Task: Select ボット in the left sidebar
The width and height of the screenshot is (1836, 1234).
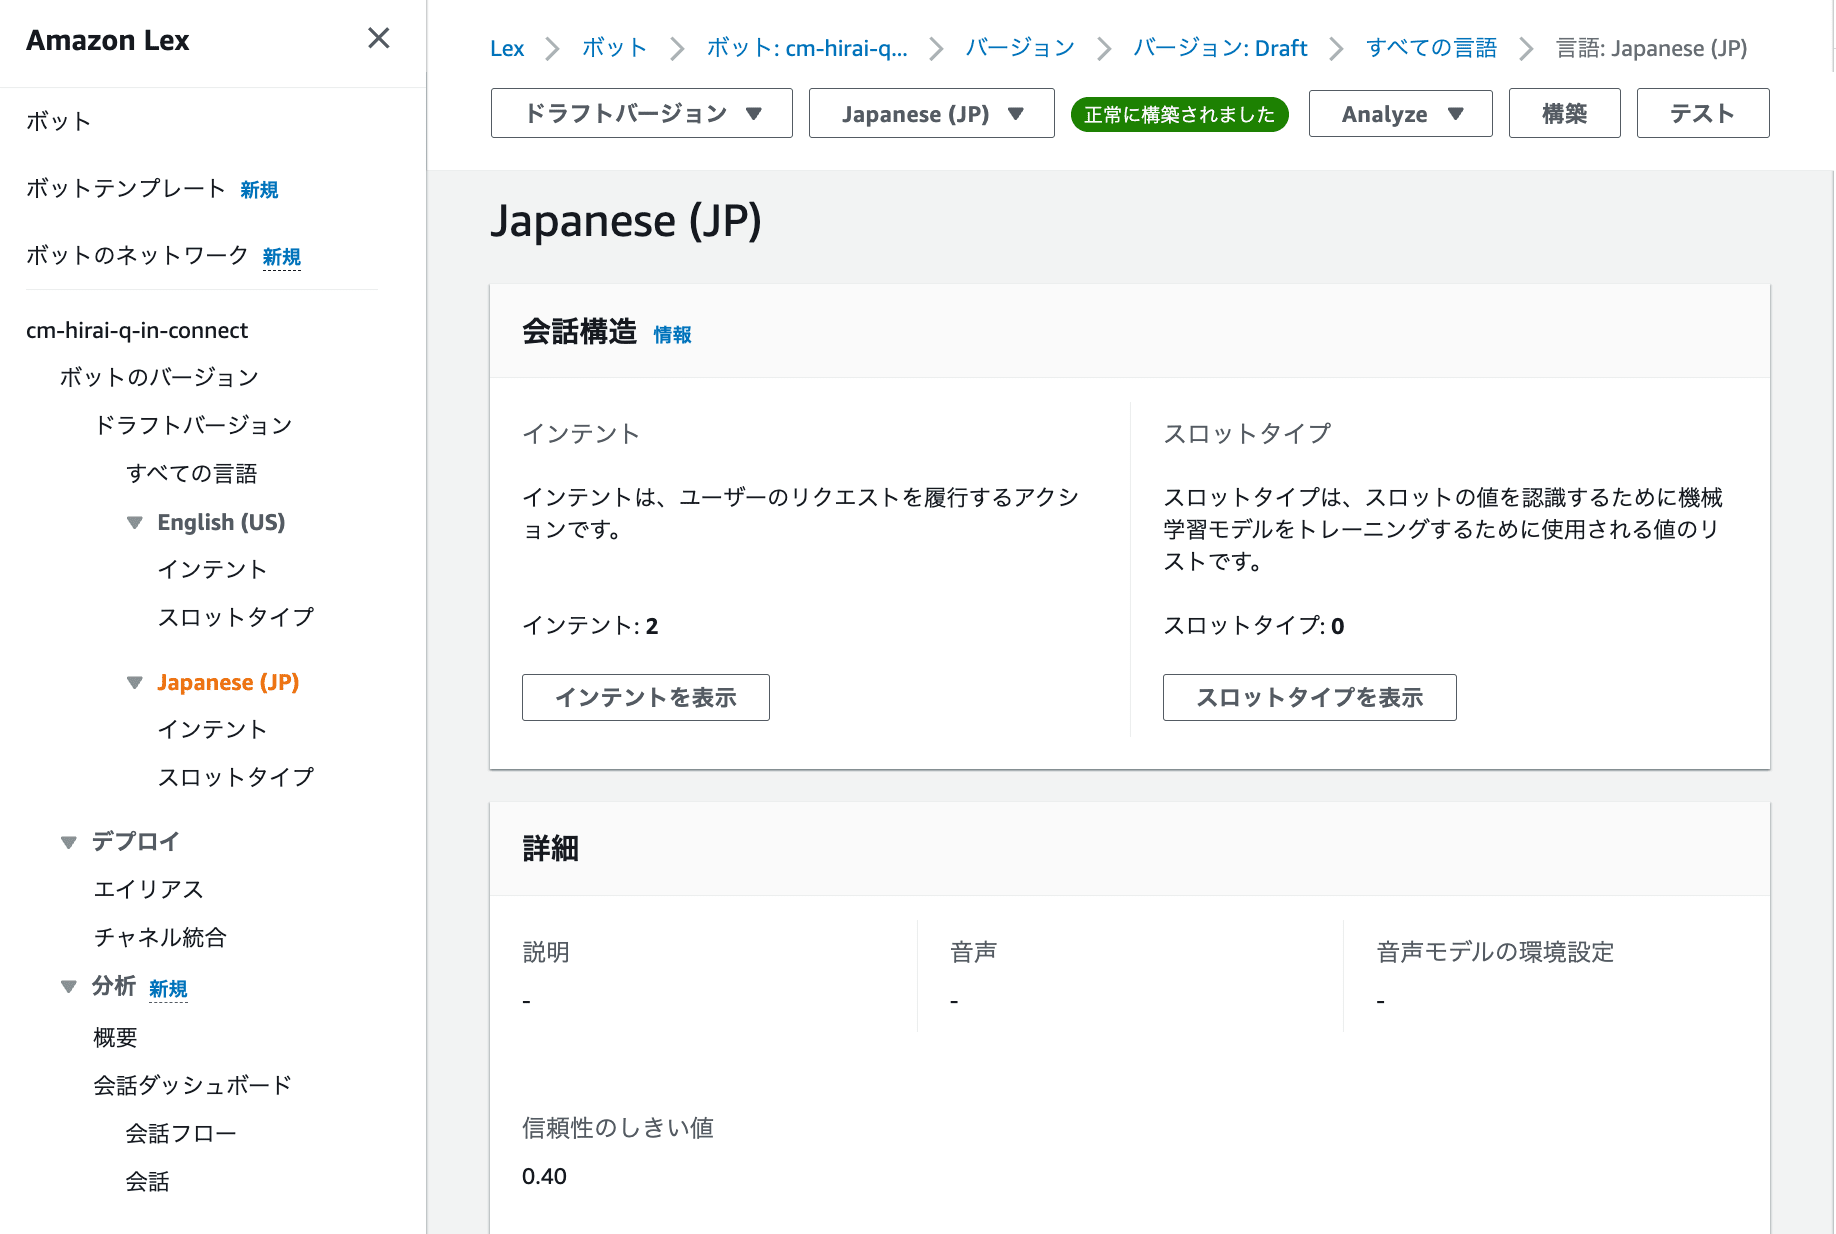Action: (x=57, y=120)
